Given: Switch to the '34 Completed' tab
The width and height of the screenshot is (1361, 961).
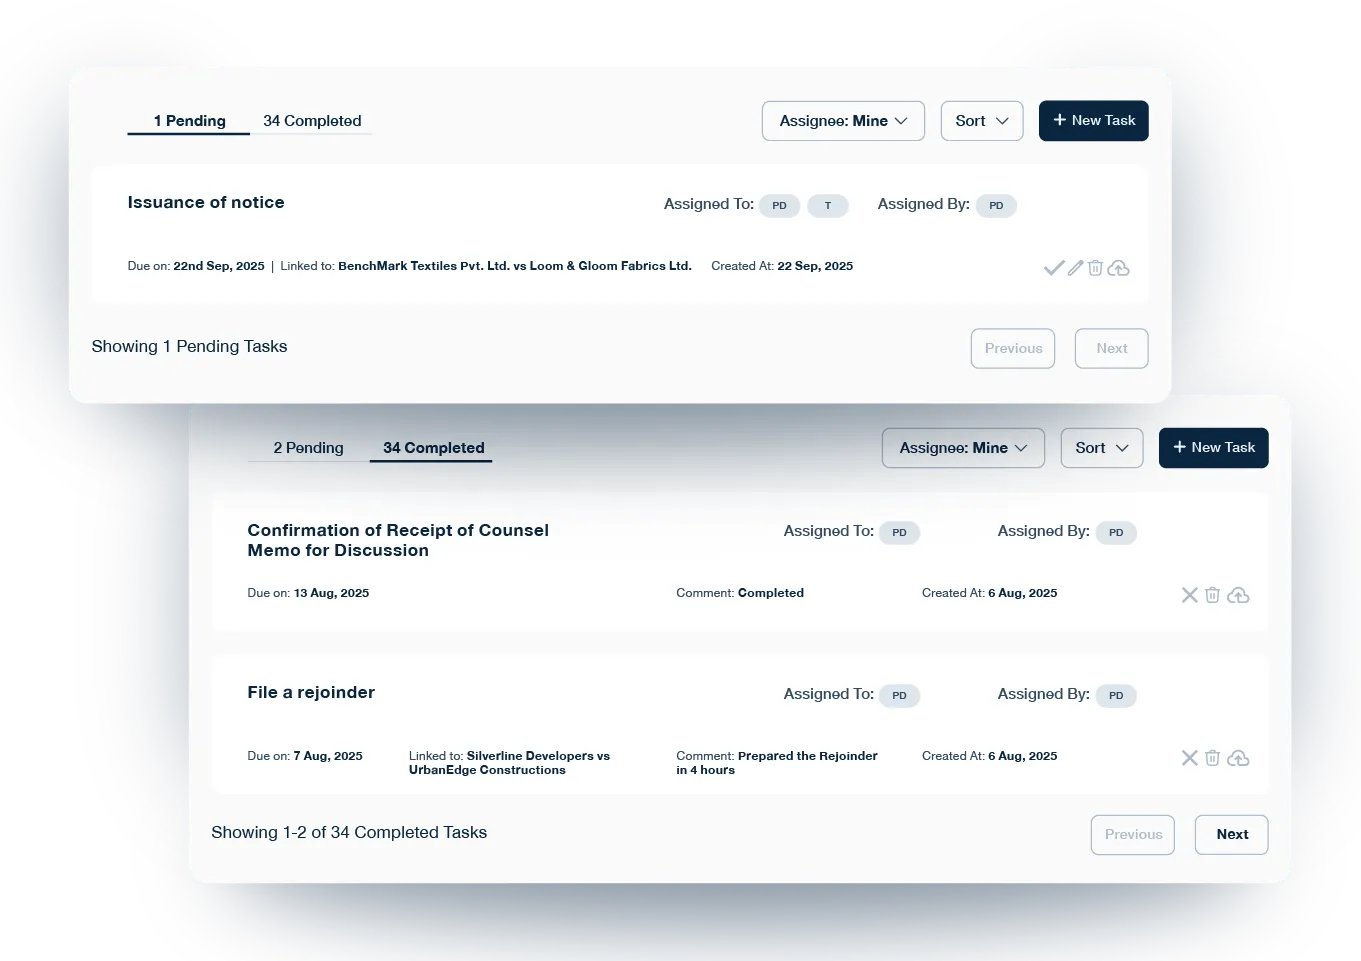Looking at the screenshot, I should click(311, 120).
